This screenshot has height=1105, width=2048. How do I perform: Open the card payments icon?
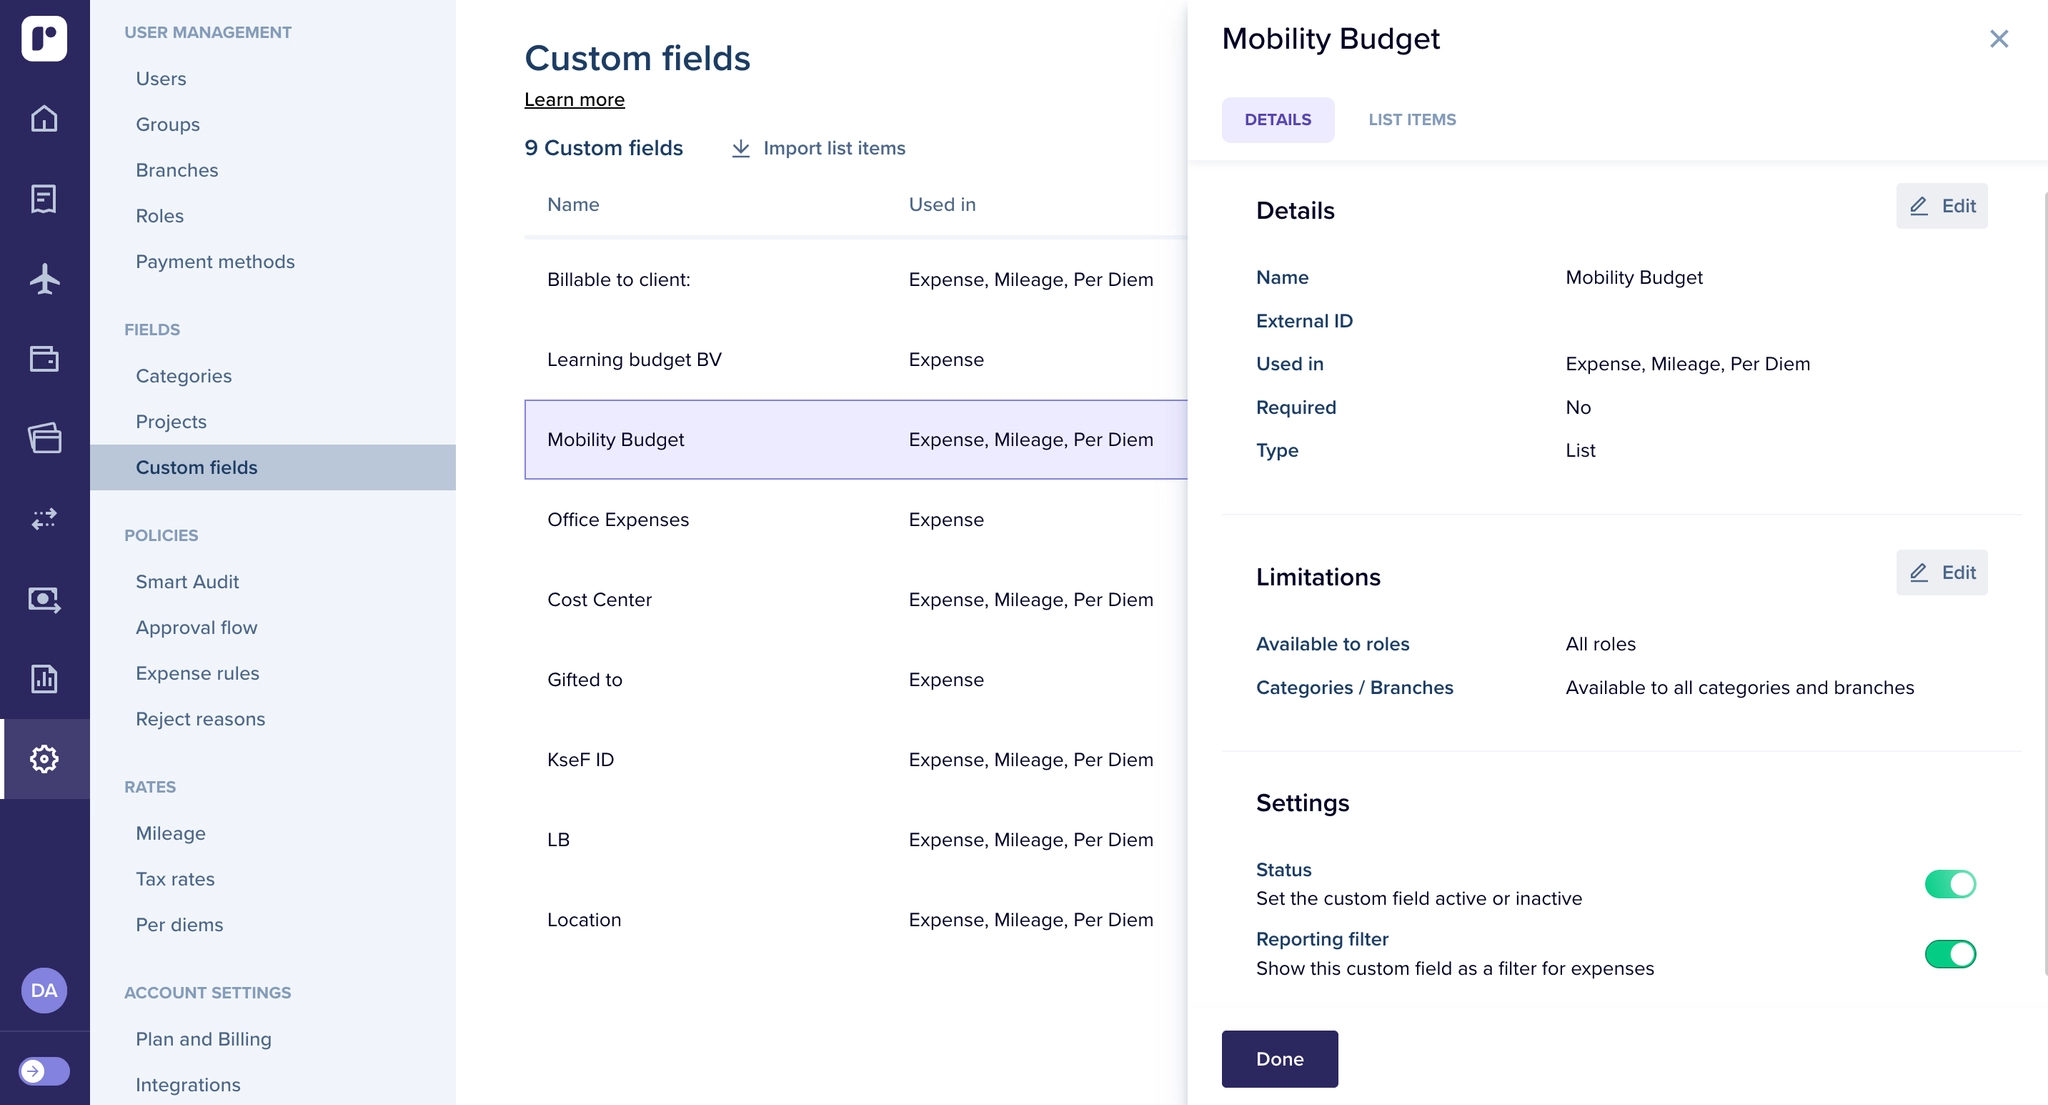click(x=44, y=600)
